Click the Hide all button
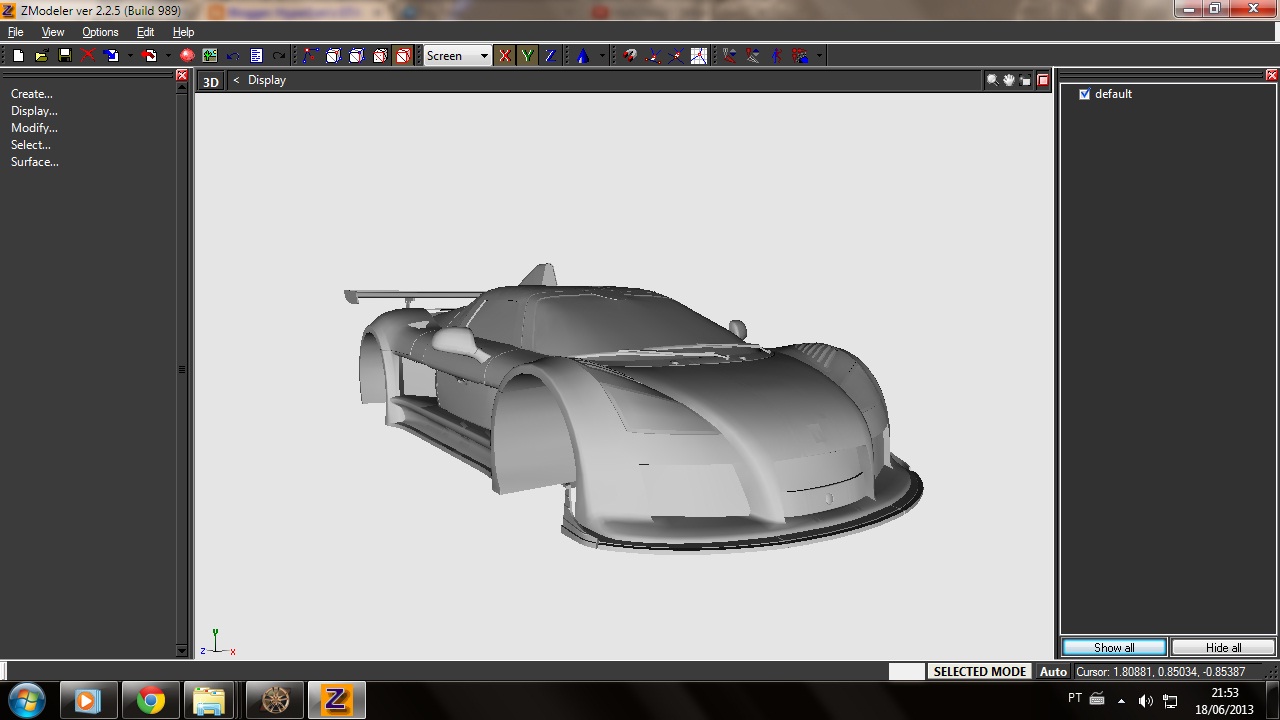The height and width of the screenshot is (720, 1280). (x=1223, y=648)
